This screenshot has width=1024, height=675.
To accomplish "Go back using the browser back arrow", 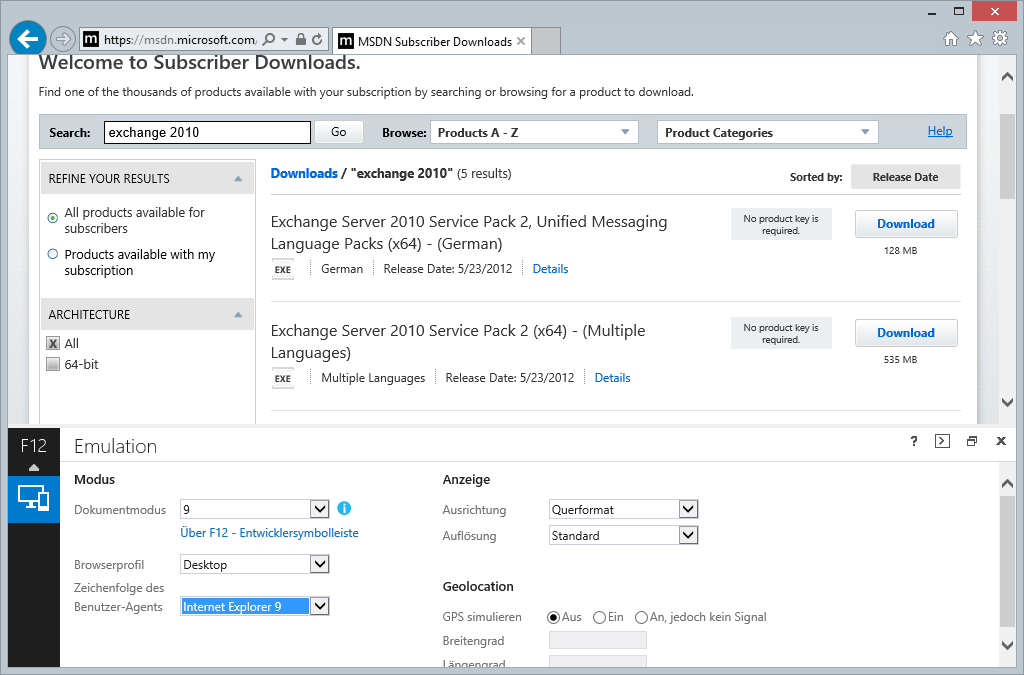I will (27, 39).
